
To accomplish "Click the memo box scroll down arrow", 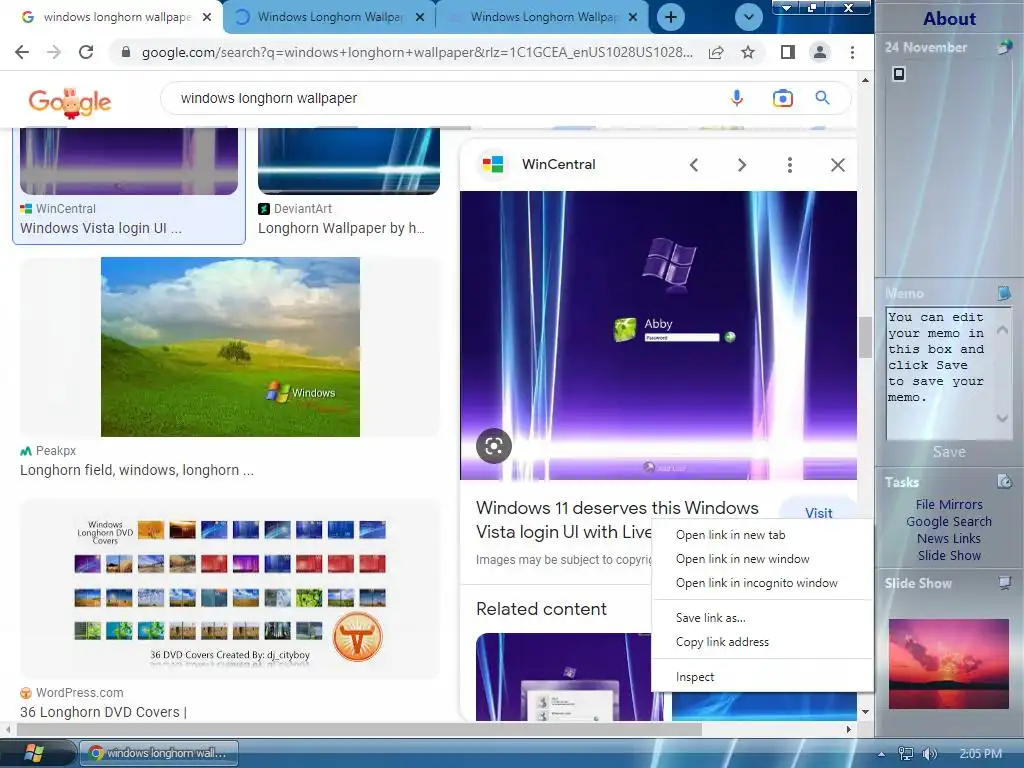I will pyautogui.click(x=1002, y=418).
